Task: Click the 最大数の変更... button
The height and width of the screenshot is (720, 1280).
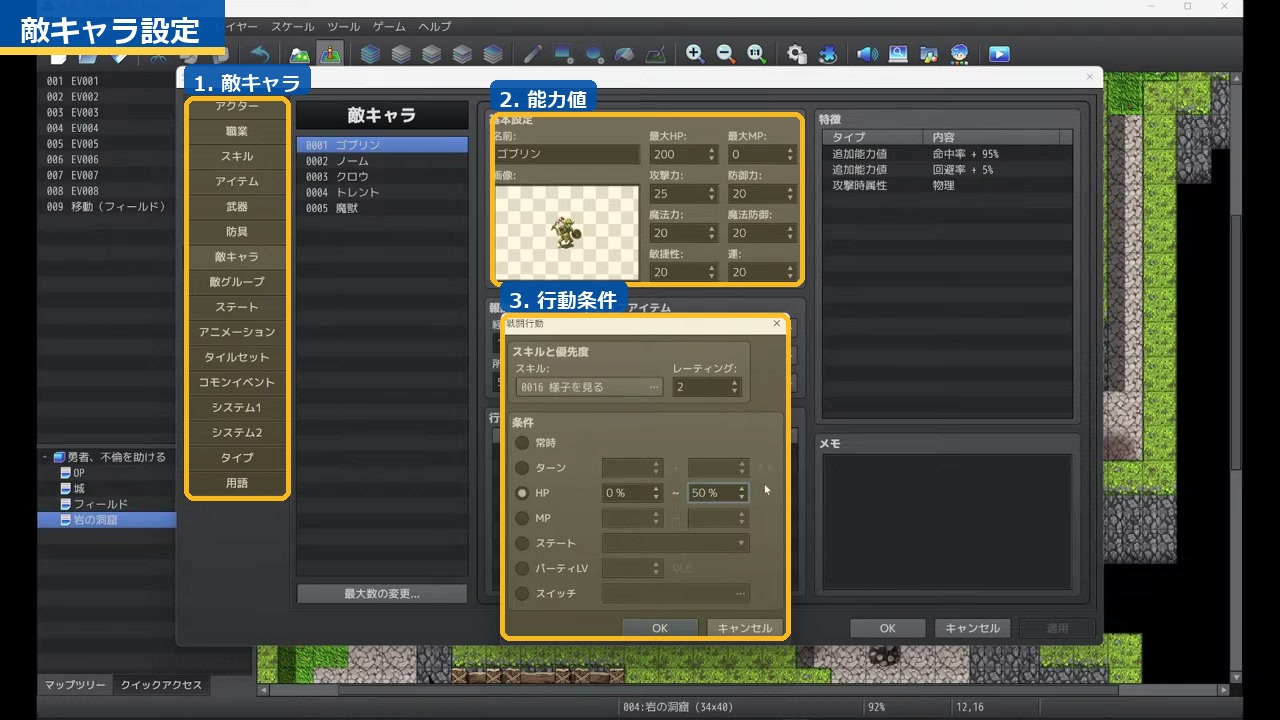Action: pyautogui.click(x=382, y=593)
